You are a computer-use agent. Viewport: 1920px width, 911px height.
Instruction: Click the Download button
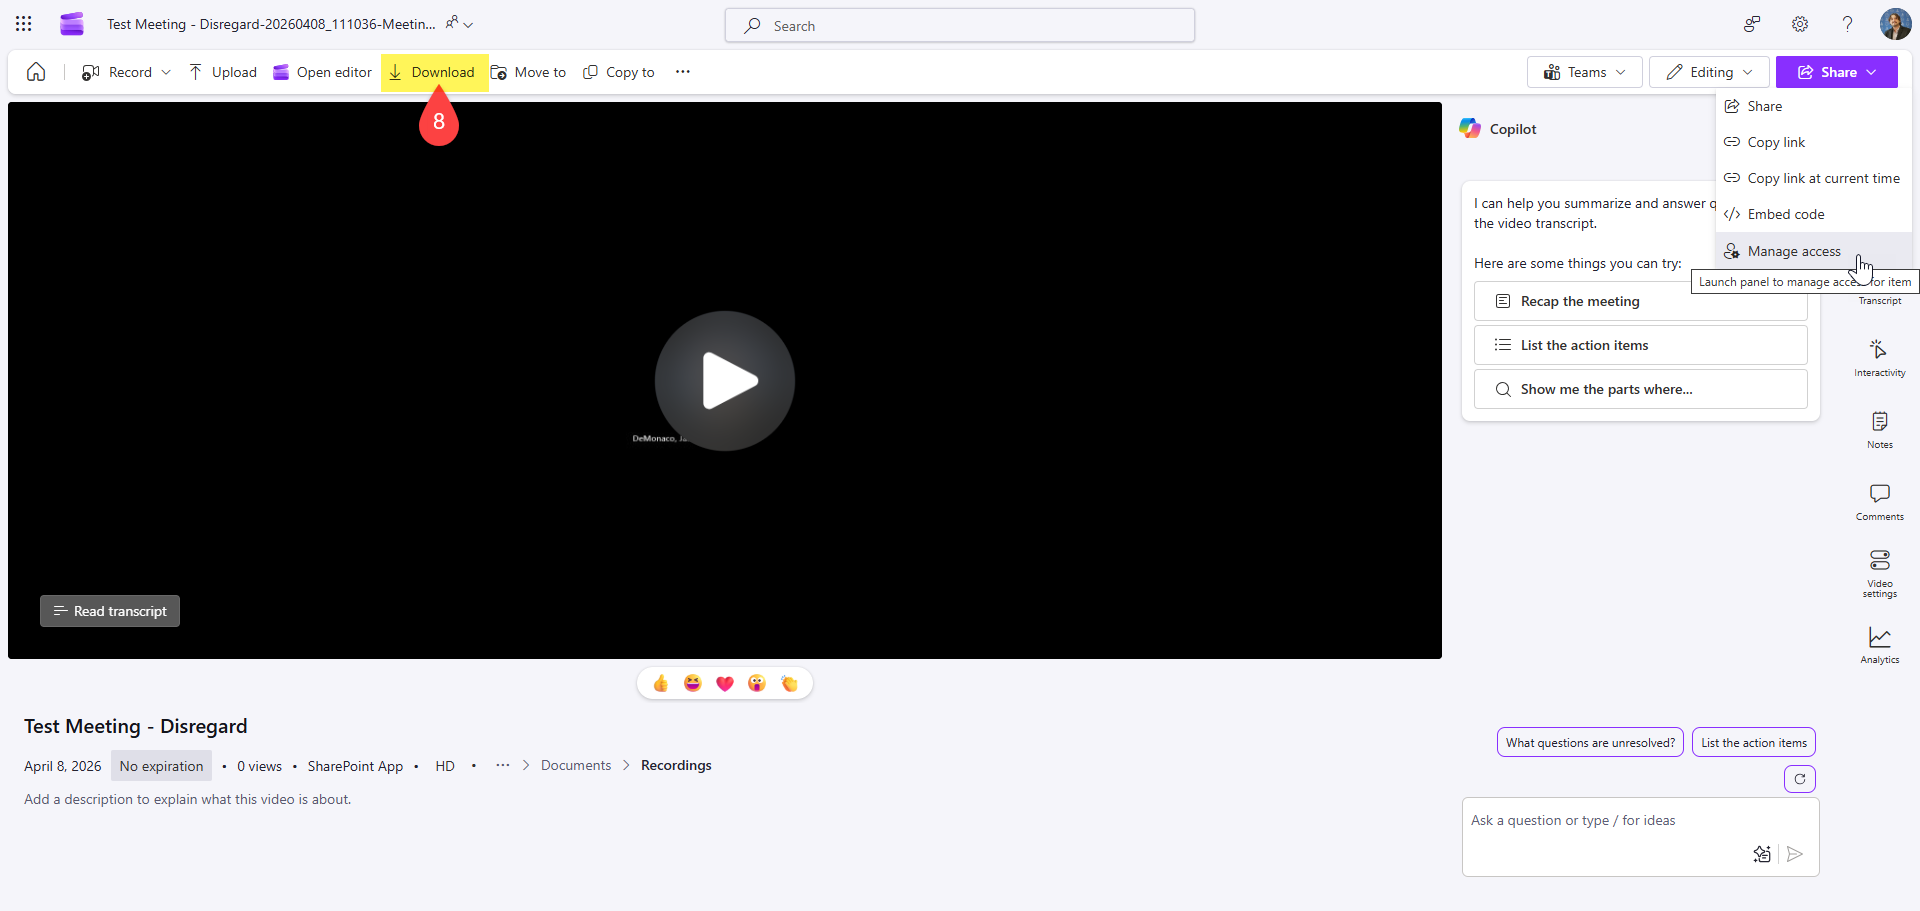click(433, 72)
